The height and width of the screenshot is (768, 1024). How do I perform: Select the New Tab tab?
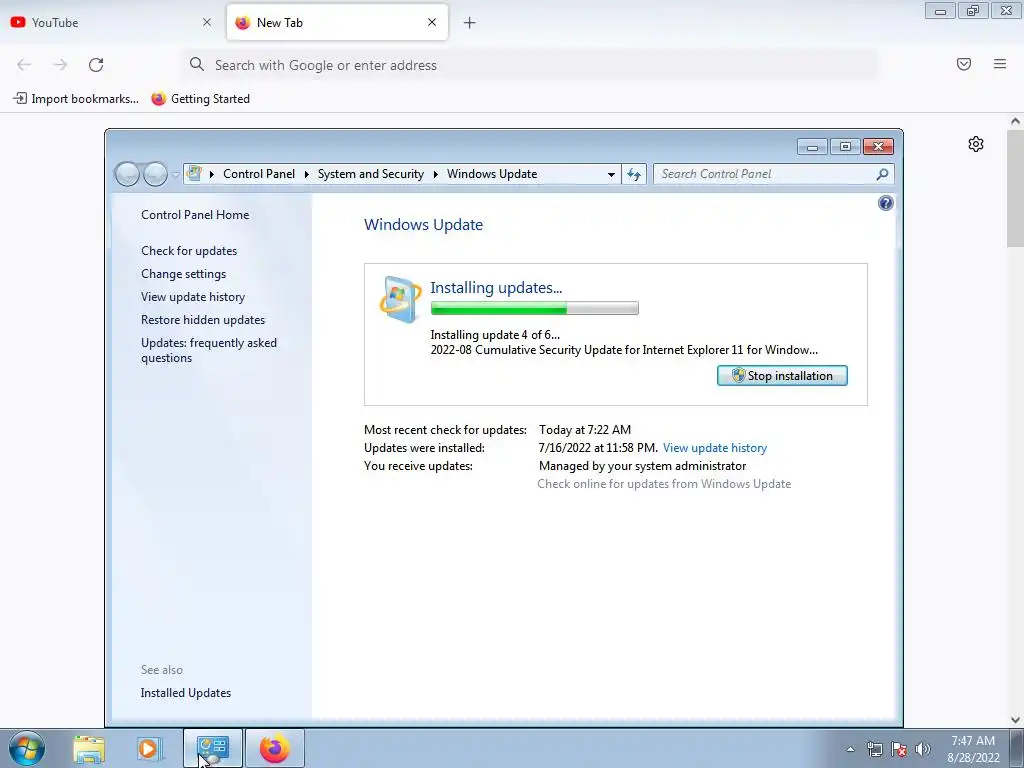pyautogui.click(x=337, y=22)
